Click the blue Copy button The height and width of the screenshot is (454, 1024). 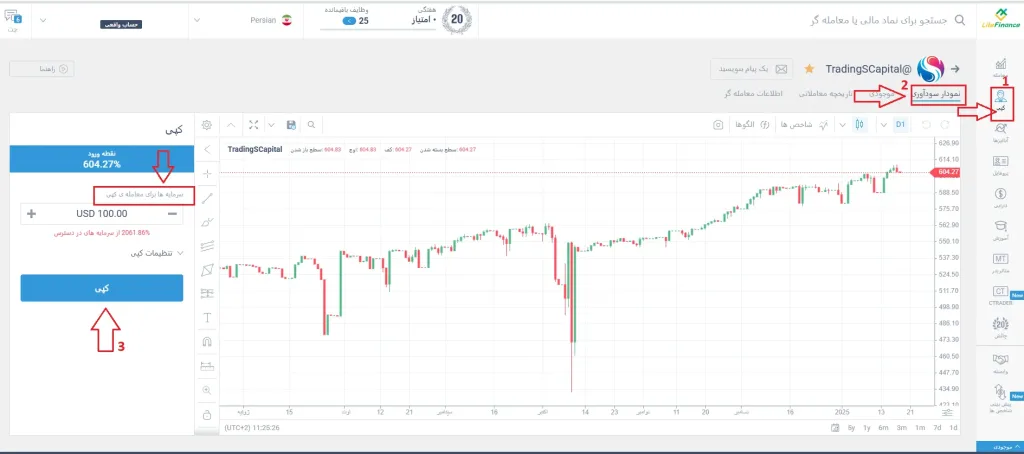(102, 288)
